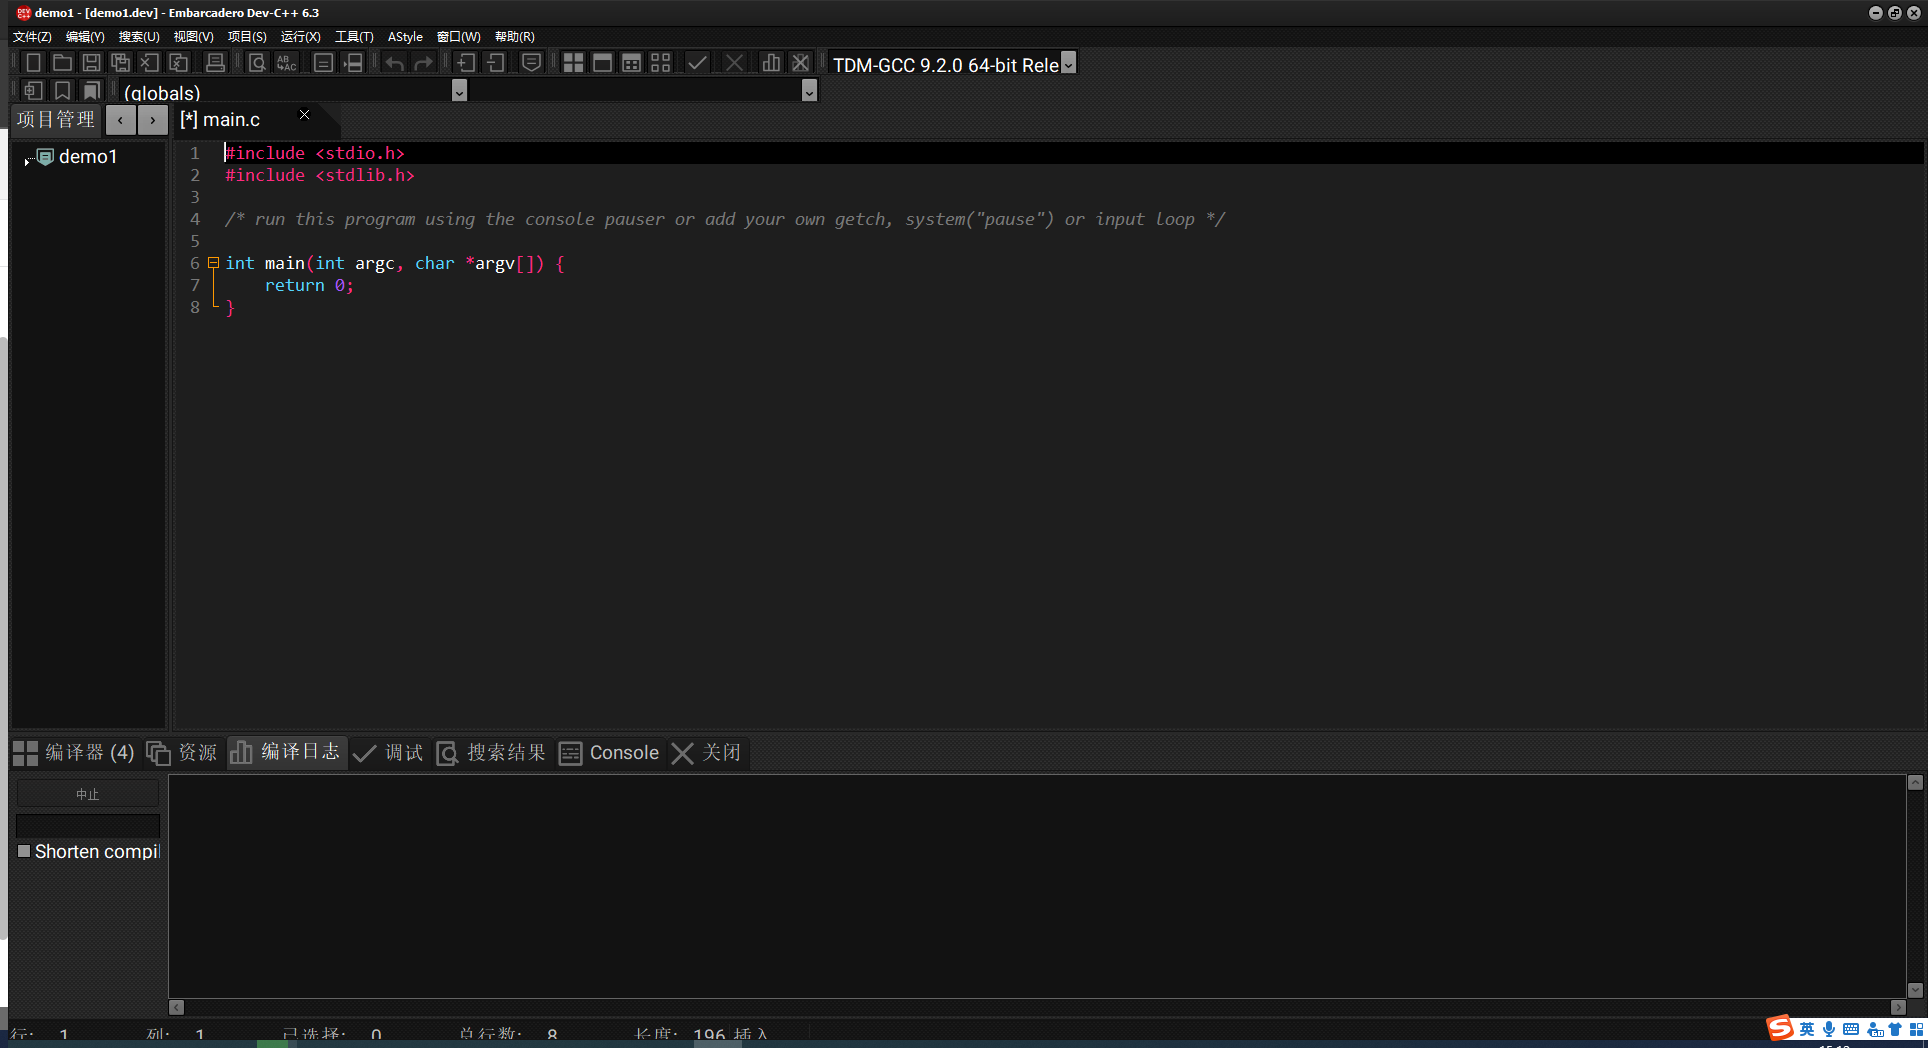The image size is (1928, 1048).
Task: Switch to the 搜索结果 bottom tab
Action: tap(491, 752)
